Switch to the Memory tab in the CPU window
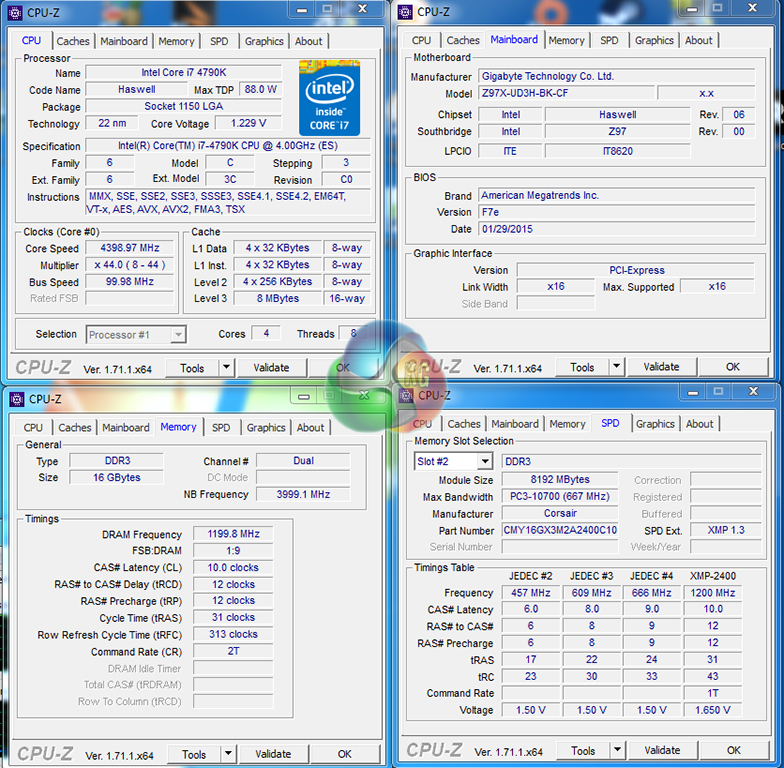784x768 pixels. tap(176, 42)
